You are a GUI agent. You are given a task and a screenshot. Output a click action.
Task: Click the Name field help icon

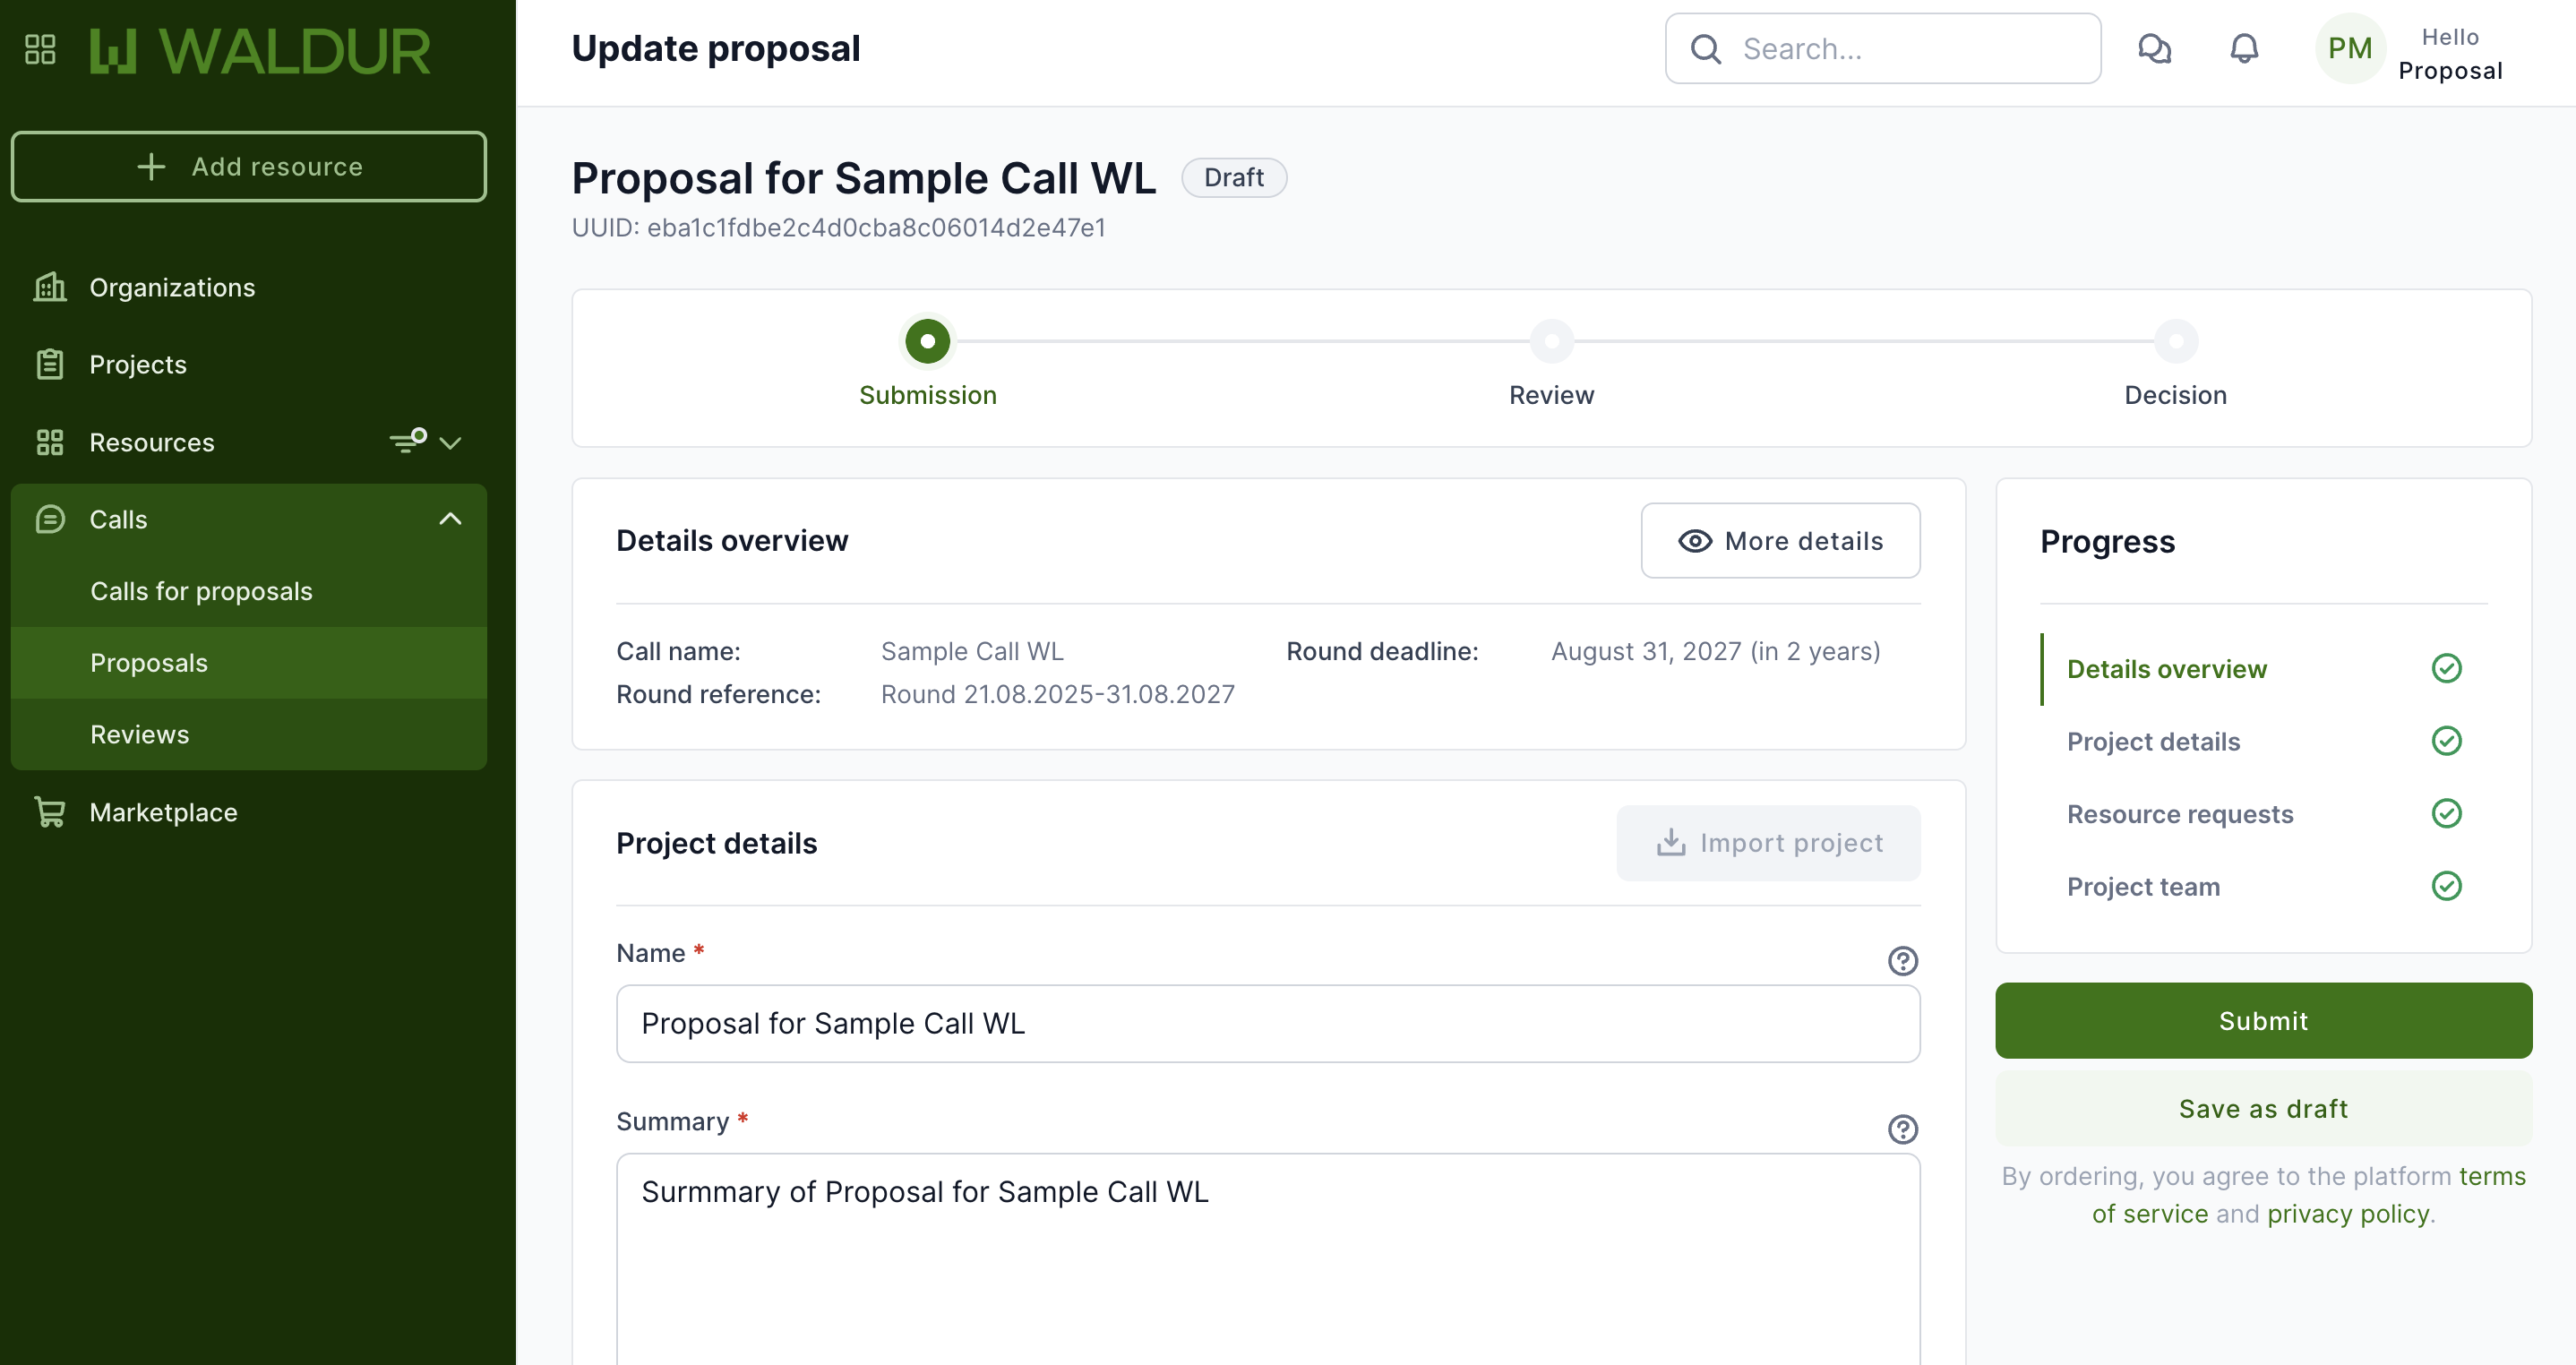1902,961
